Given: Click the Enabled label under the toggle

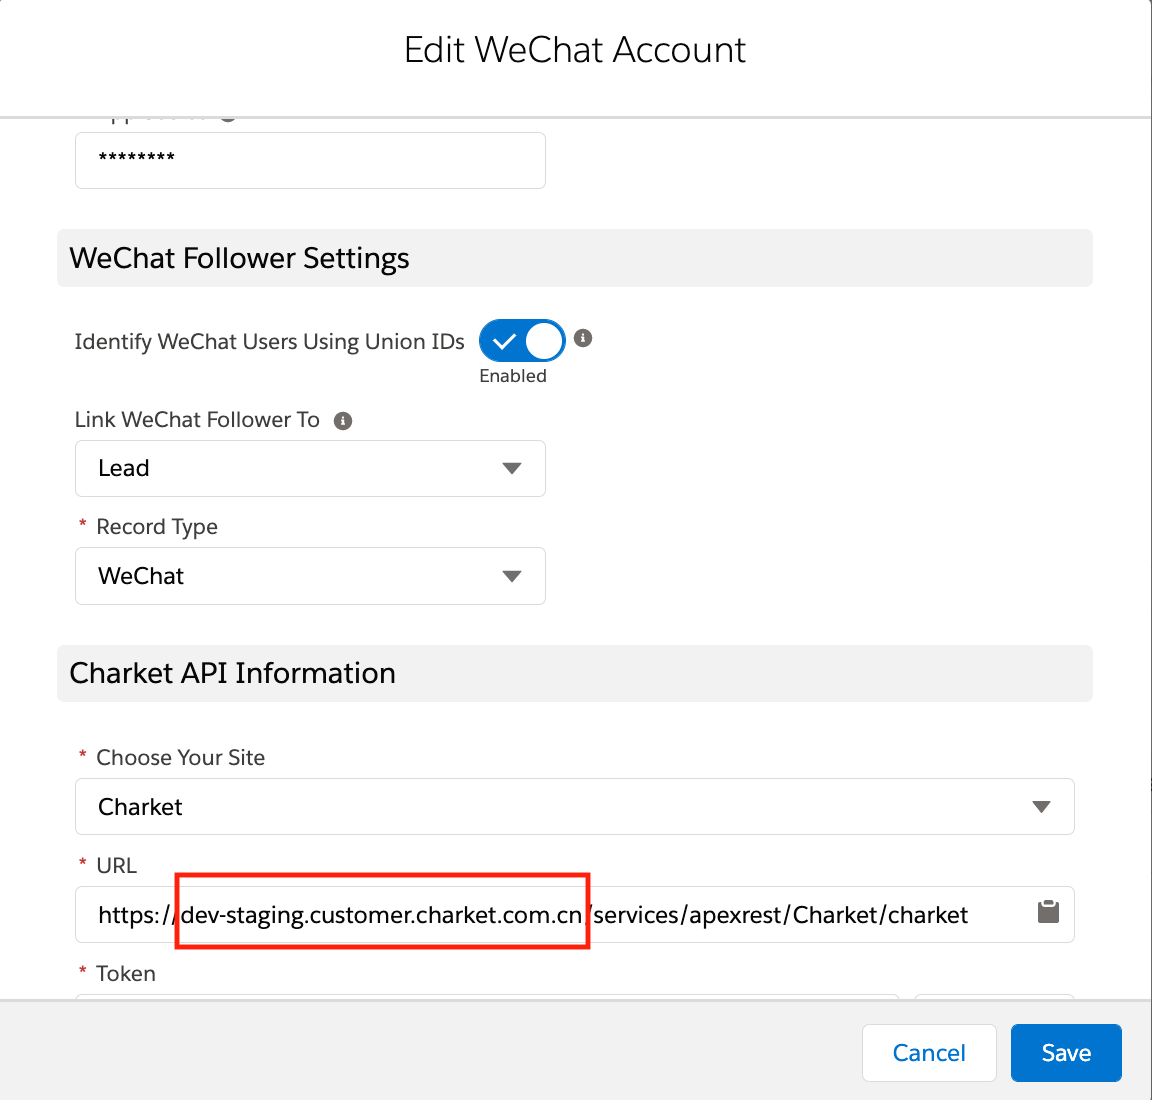Looking at the screenshot, I should (x=513, y=376).
